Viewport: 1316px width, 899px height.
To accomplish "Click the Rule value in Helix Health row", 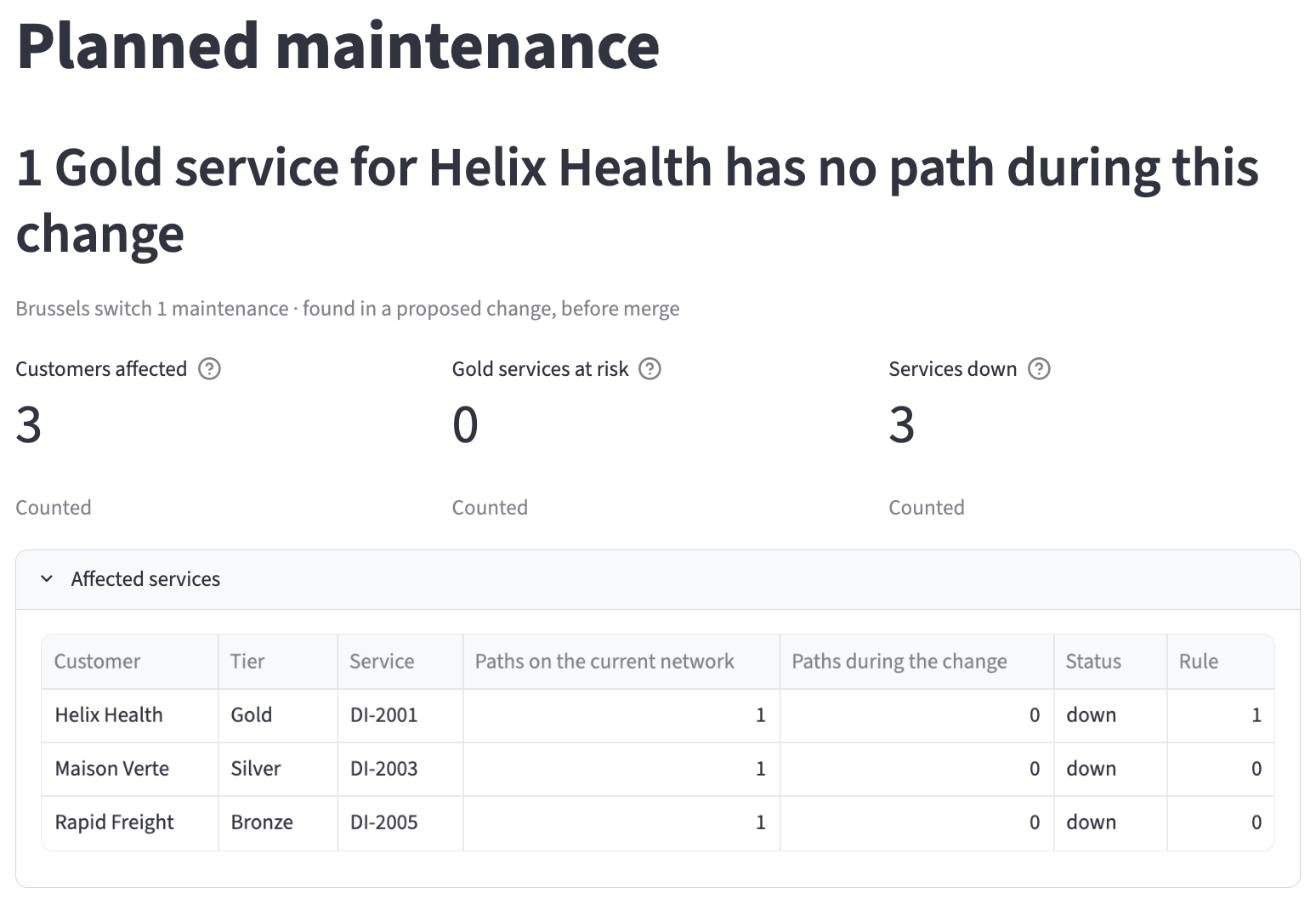I will (1220, 715).
